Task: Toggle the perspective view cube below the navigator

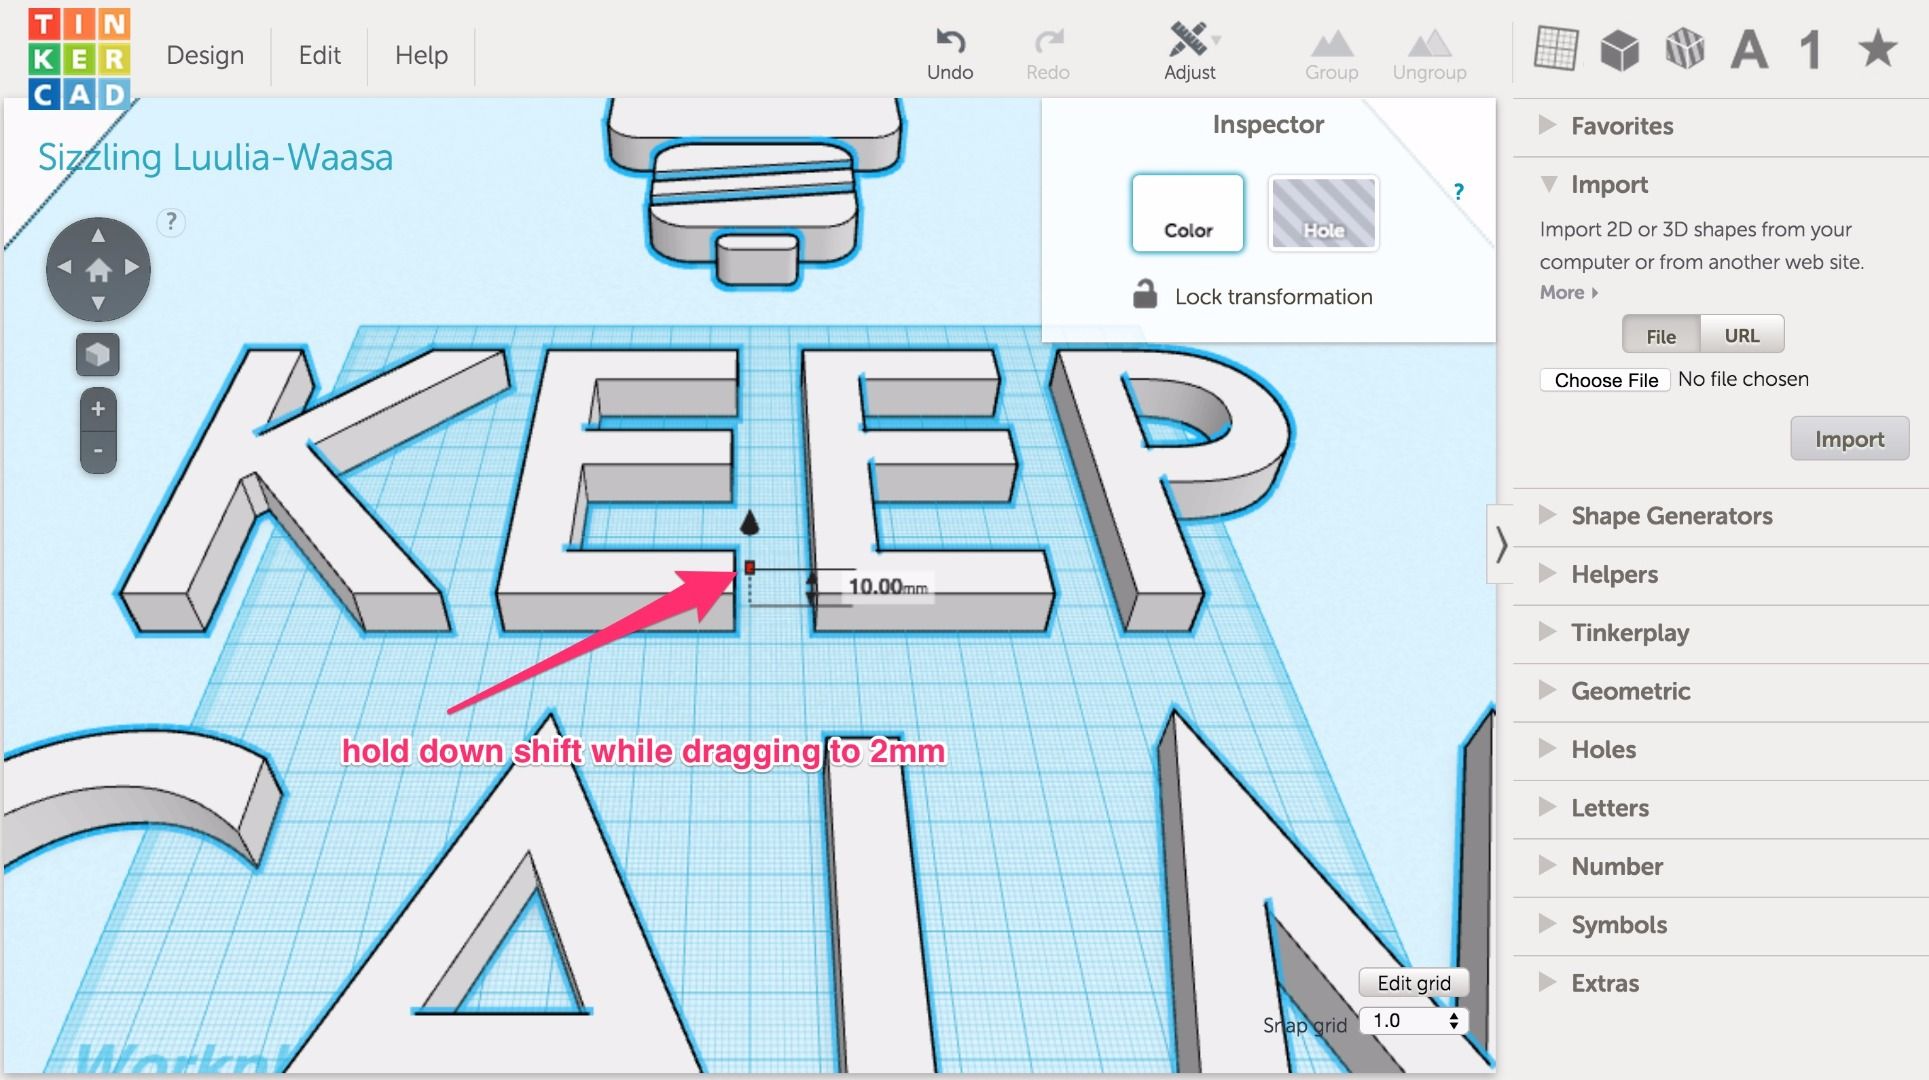Action: click(97, 355)
